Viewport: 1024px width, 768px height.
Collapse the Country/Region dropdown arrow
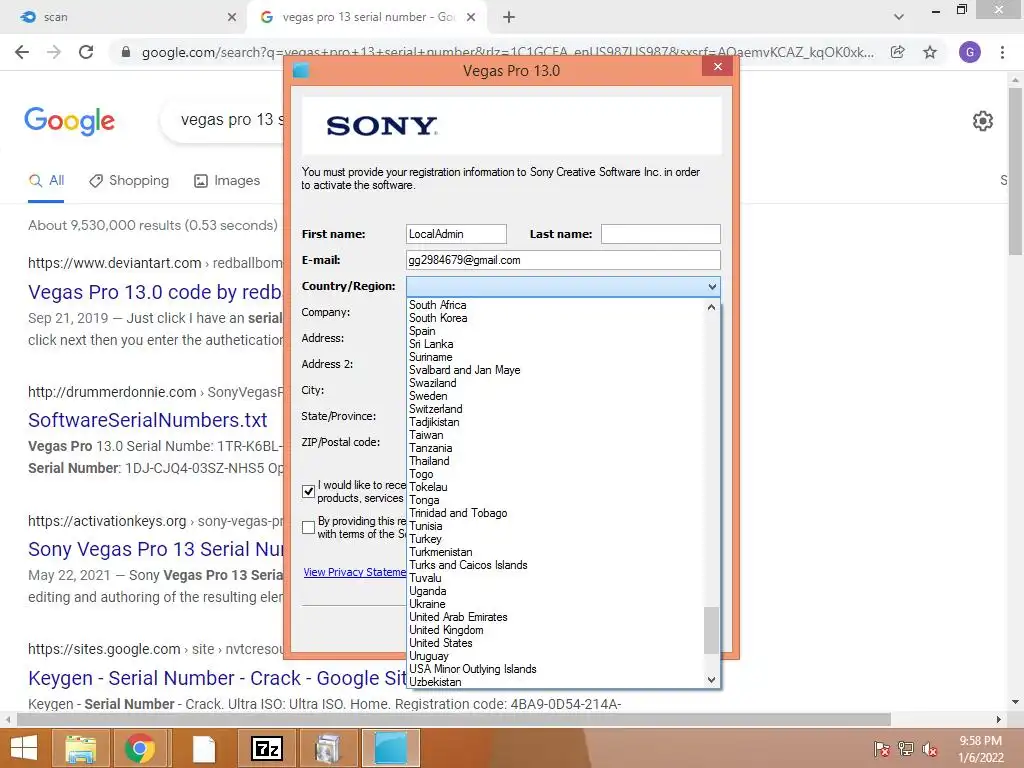(x=712, y=286)
